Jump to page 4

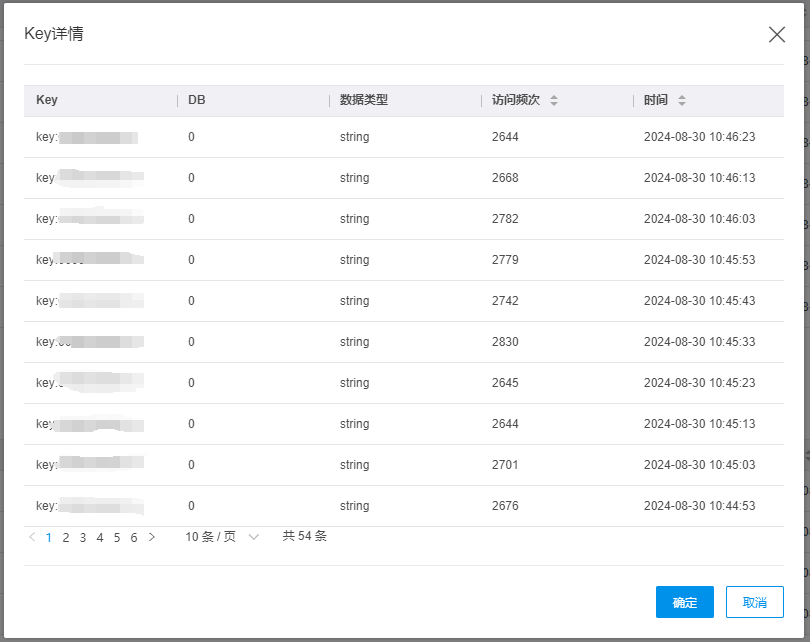pyautogui.click(x=100, y=537)
